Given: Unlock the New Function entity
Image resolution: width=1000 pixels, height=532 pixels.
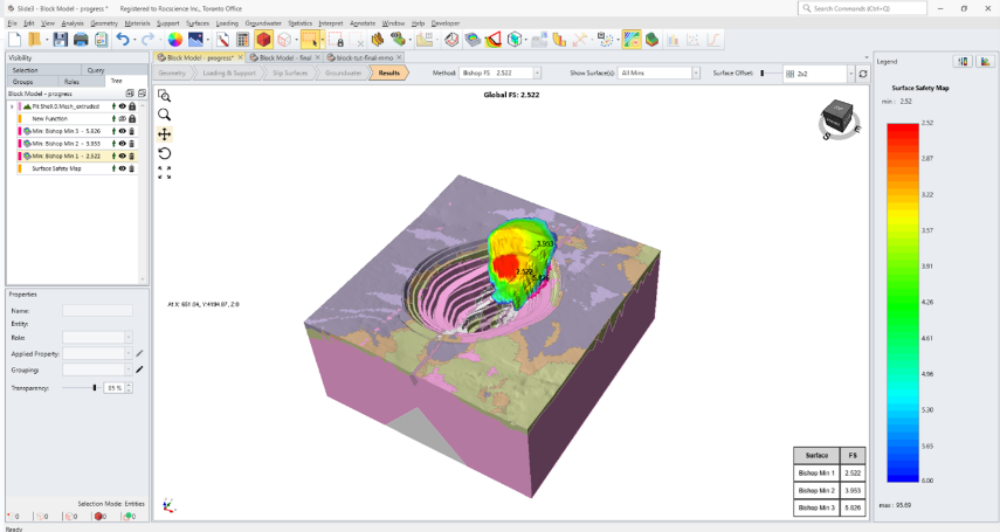Looking at the screenshot, I should [x=132, y=119].
